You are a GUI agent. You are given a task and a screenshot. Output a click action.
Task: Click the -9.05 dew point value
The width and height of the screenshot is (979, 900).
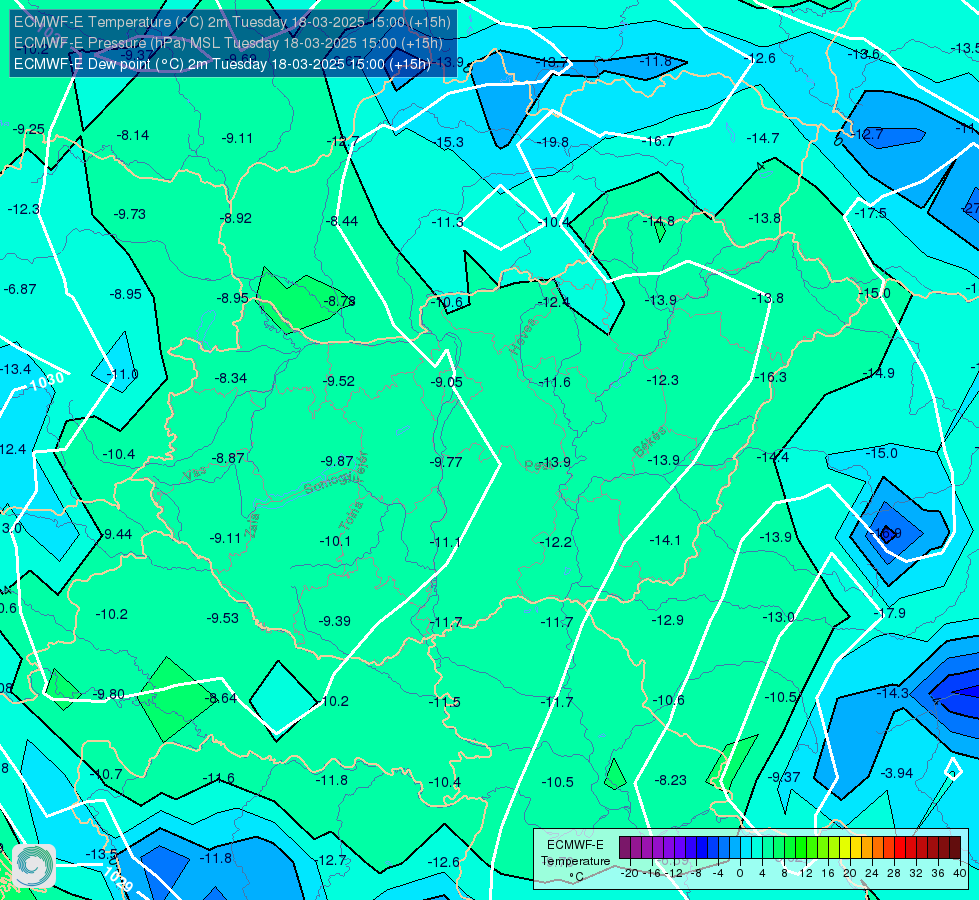(x=446, y=382)
